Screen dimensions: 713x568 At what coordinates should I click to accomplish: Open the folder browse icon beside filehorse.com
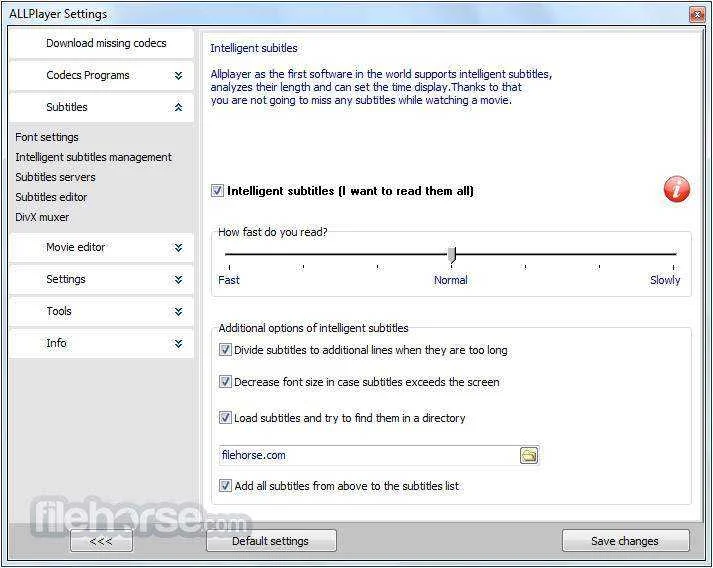click(x=529, y=455)
